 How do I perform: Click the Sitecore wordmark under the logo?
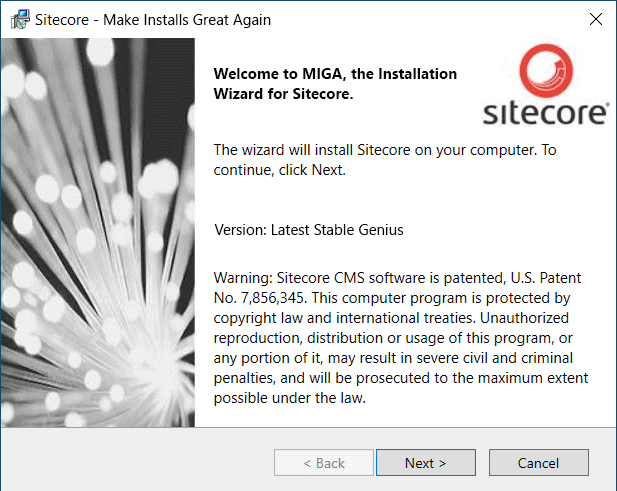tap(546, 112)
